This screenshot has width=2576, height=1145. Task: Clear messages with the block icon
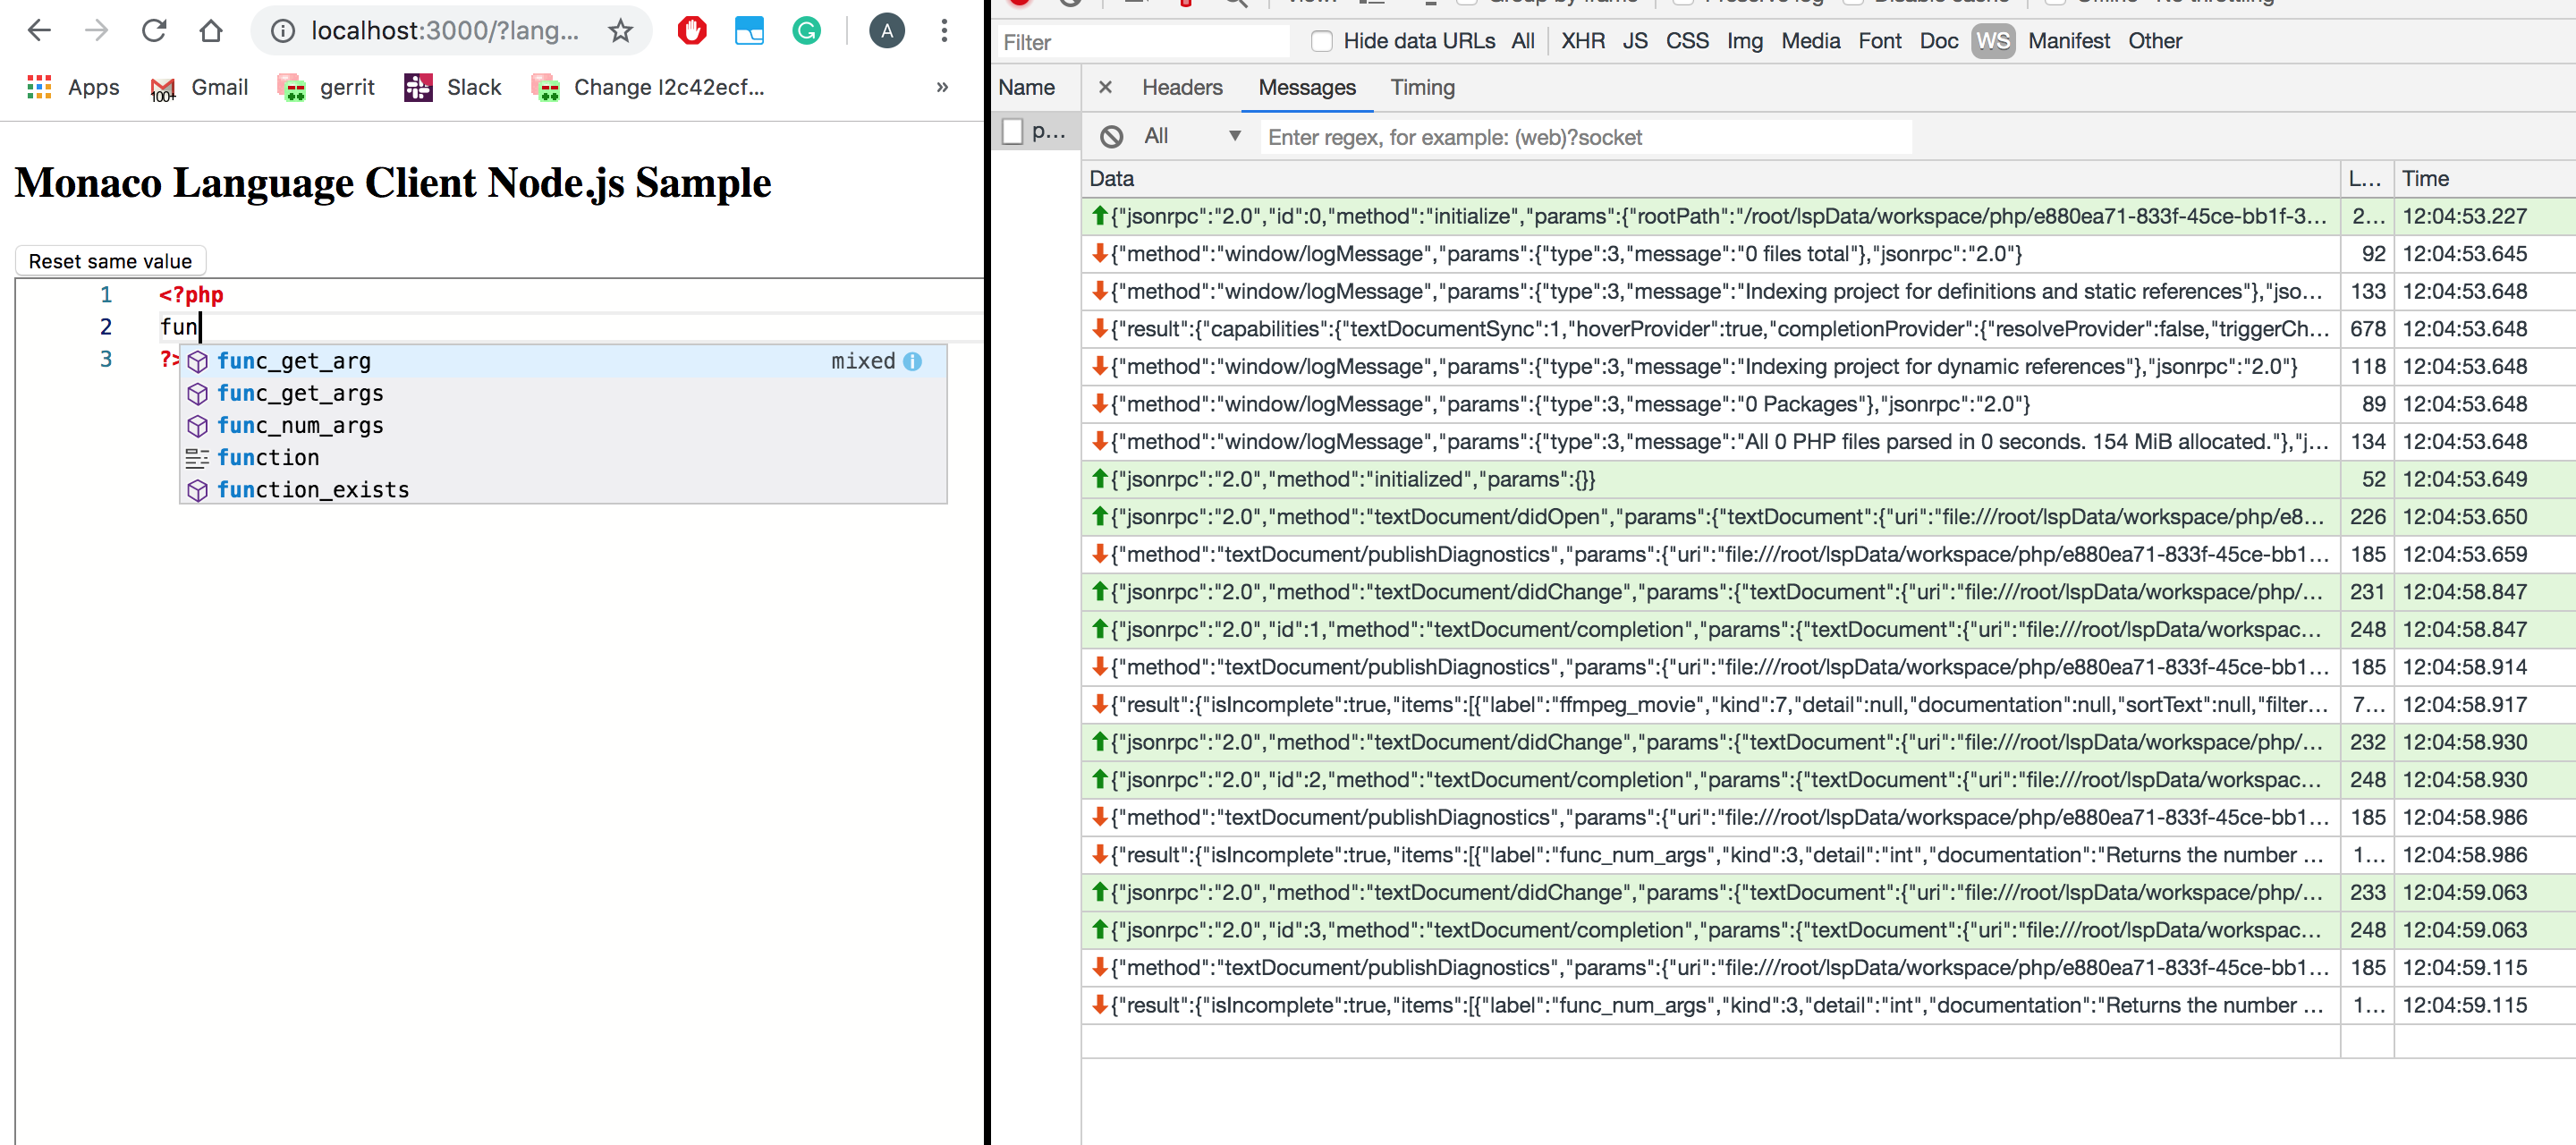click(1110, 136)
